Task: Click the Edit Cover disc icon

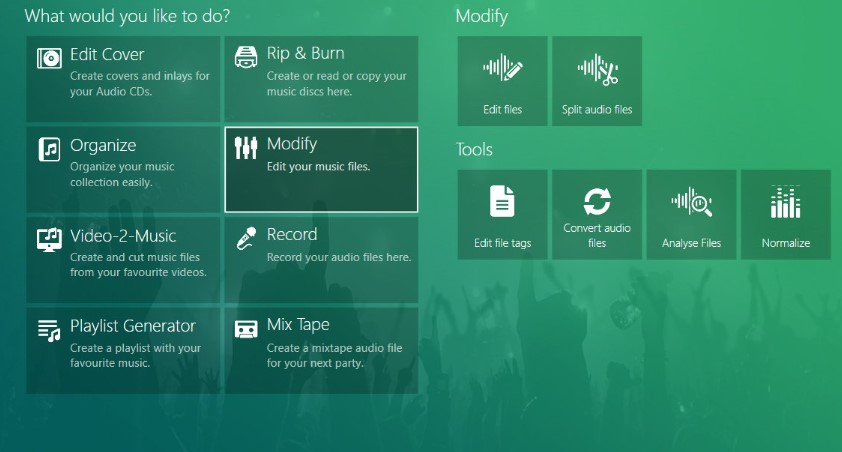Action: click(49, 58)
